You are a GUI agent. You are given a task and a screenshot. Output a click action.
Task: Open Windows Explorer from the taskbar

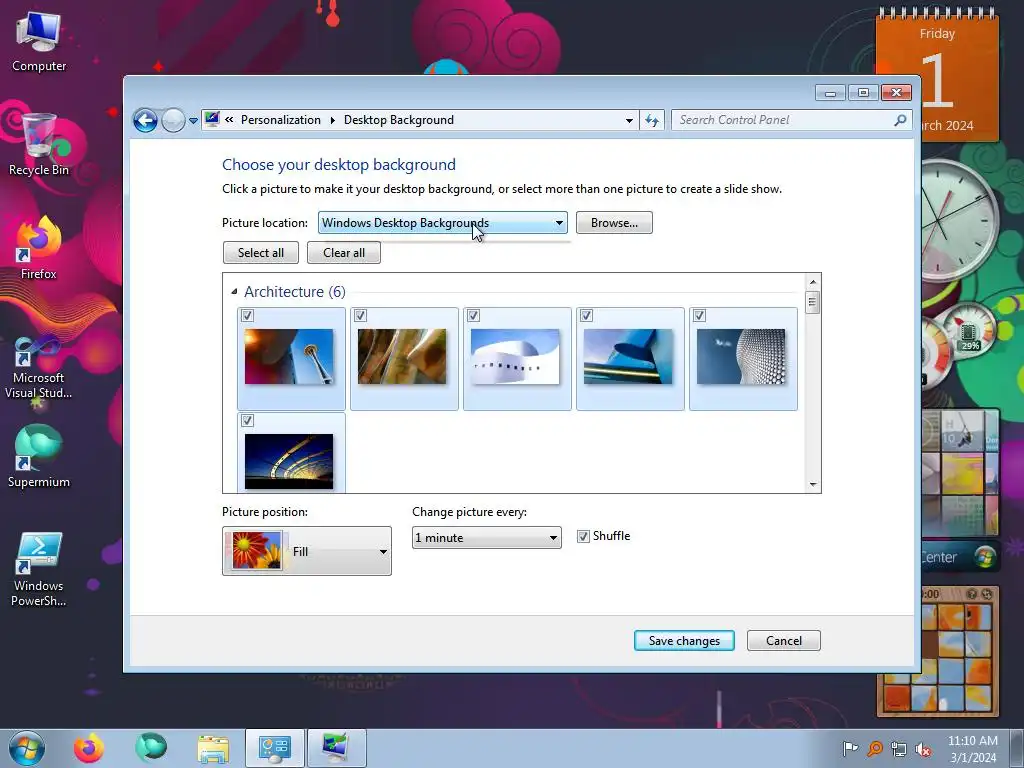[213, 748]
